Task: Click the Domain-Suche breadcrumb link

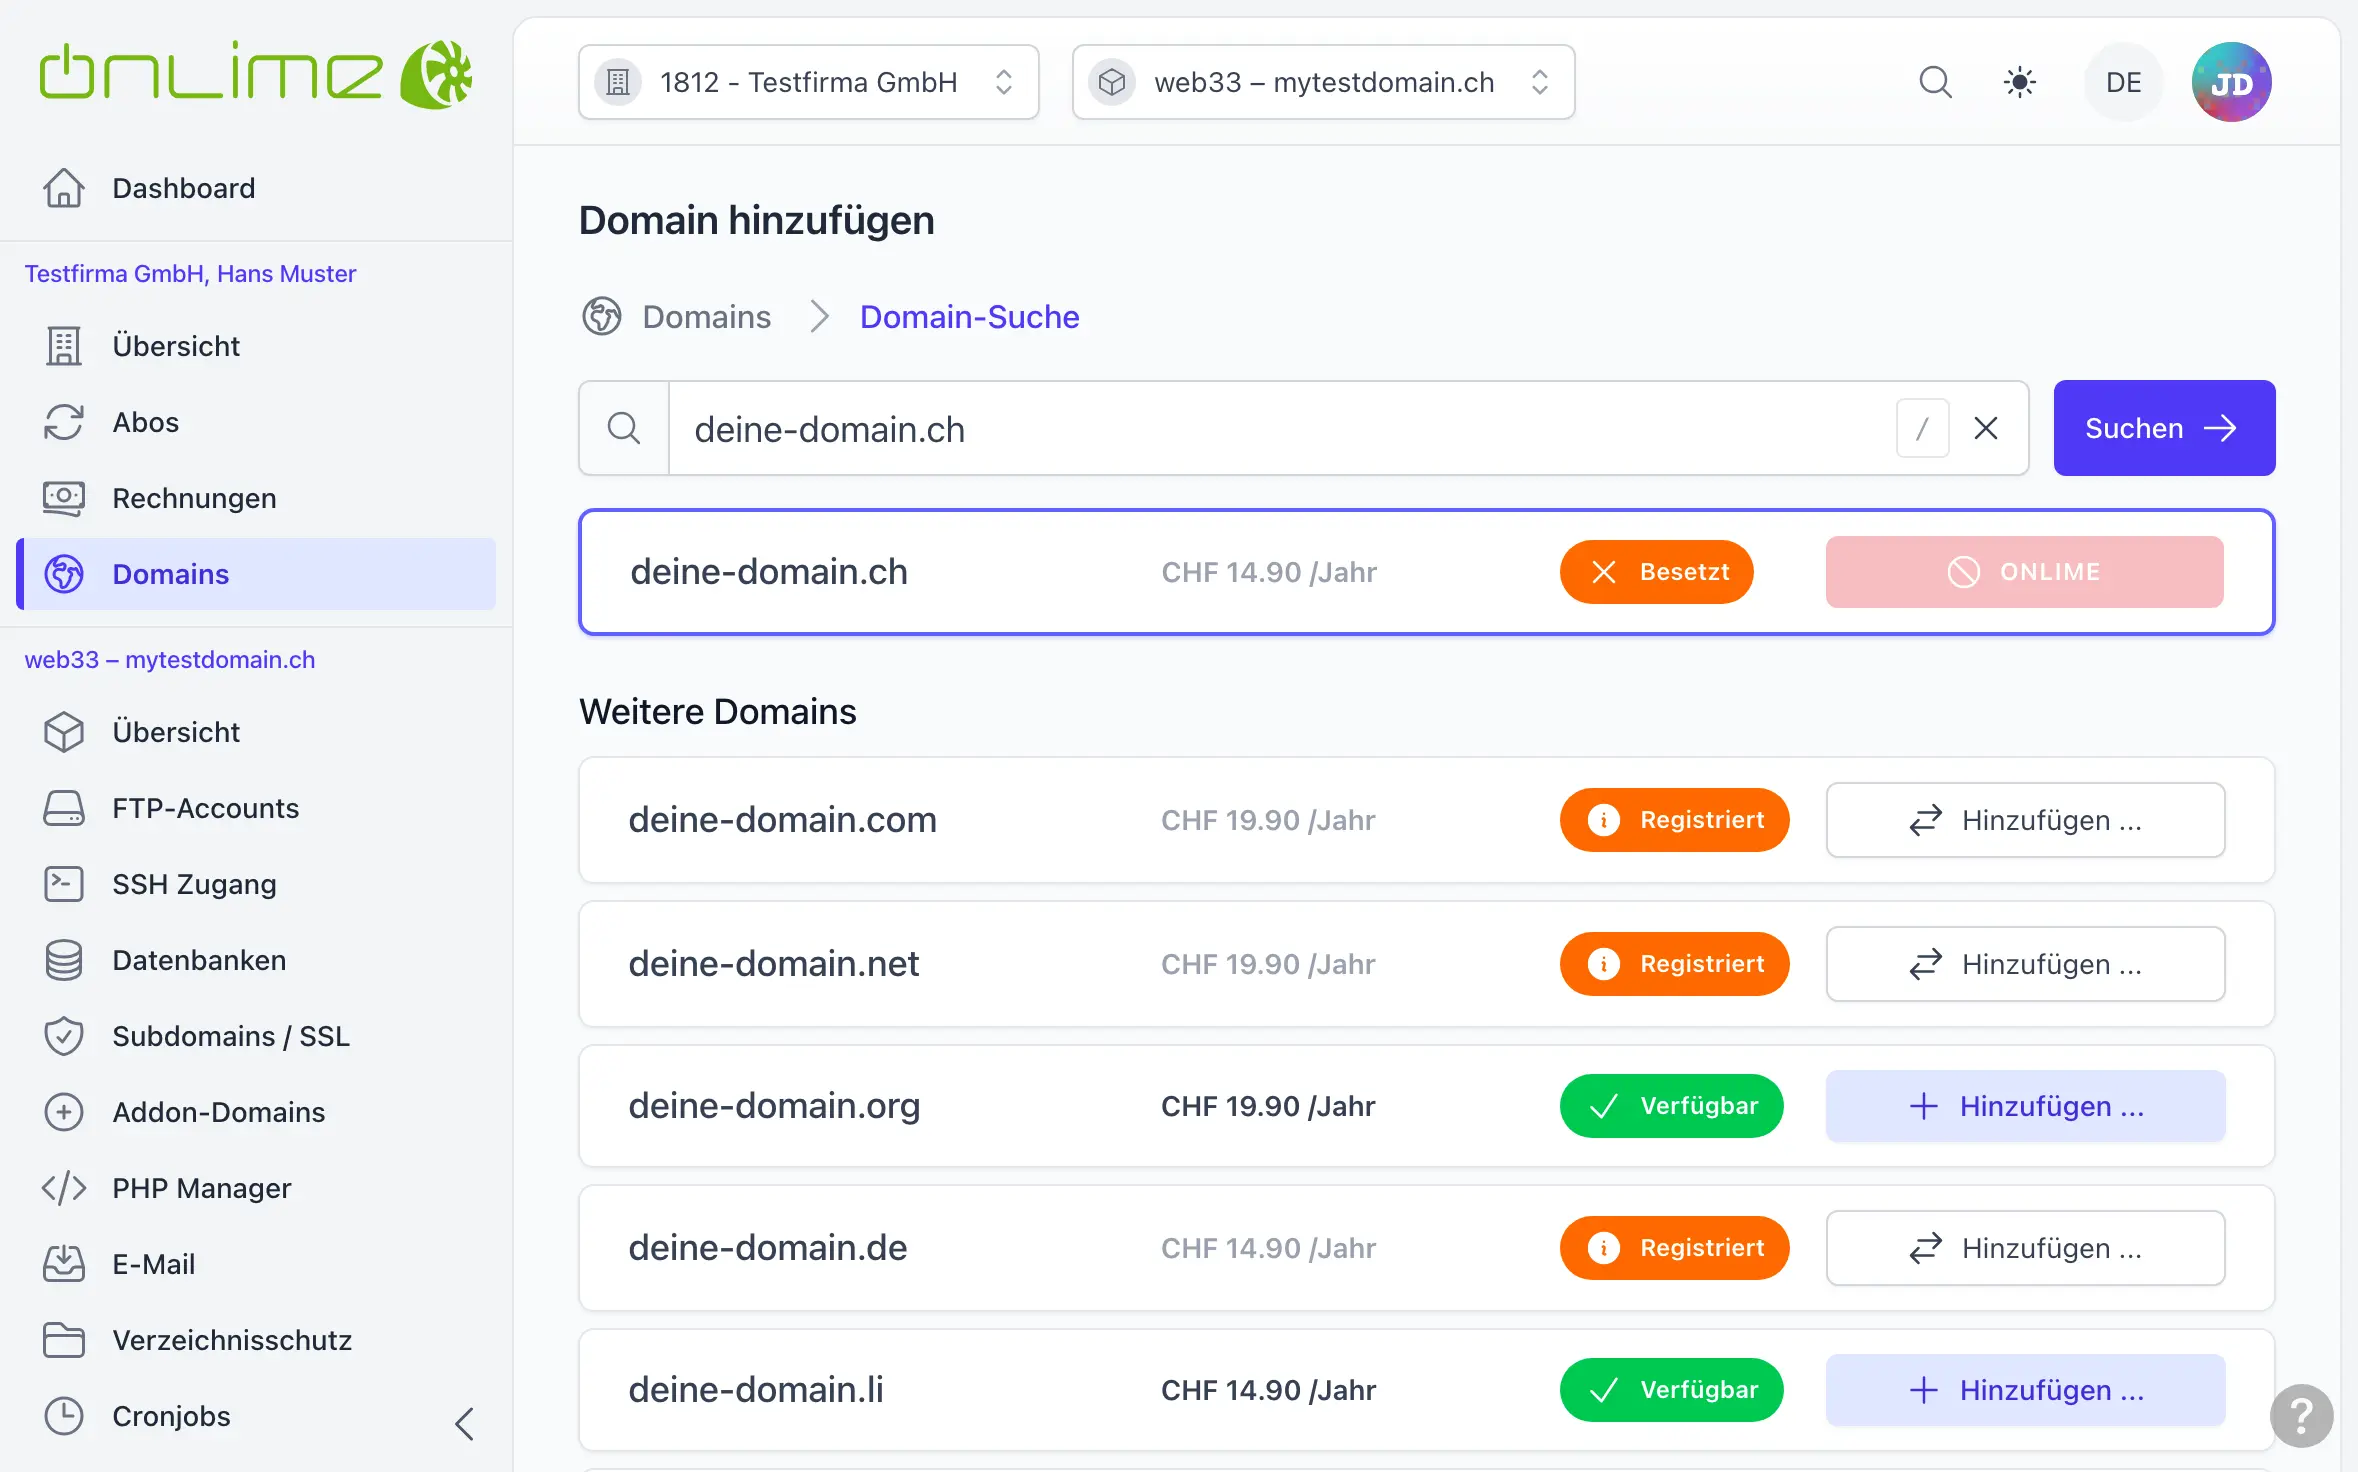Action: point(969,317)
